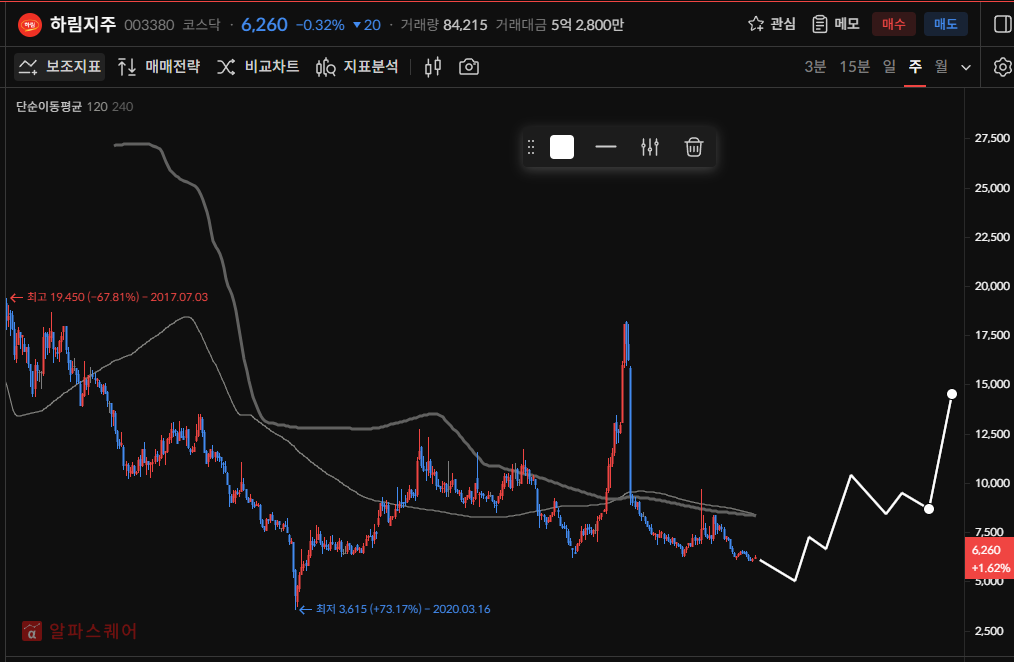Change chart type with candlestick icon

pyautogui.click(x=433, y=67)
